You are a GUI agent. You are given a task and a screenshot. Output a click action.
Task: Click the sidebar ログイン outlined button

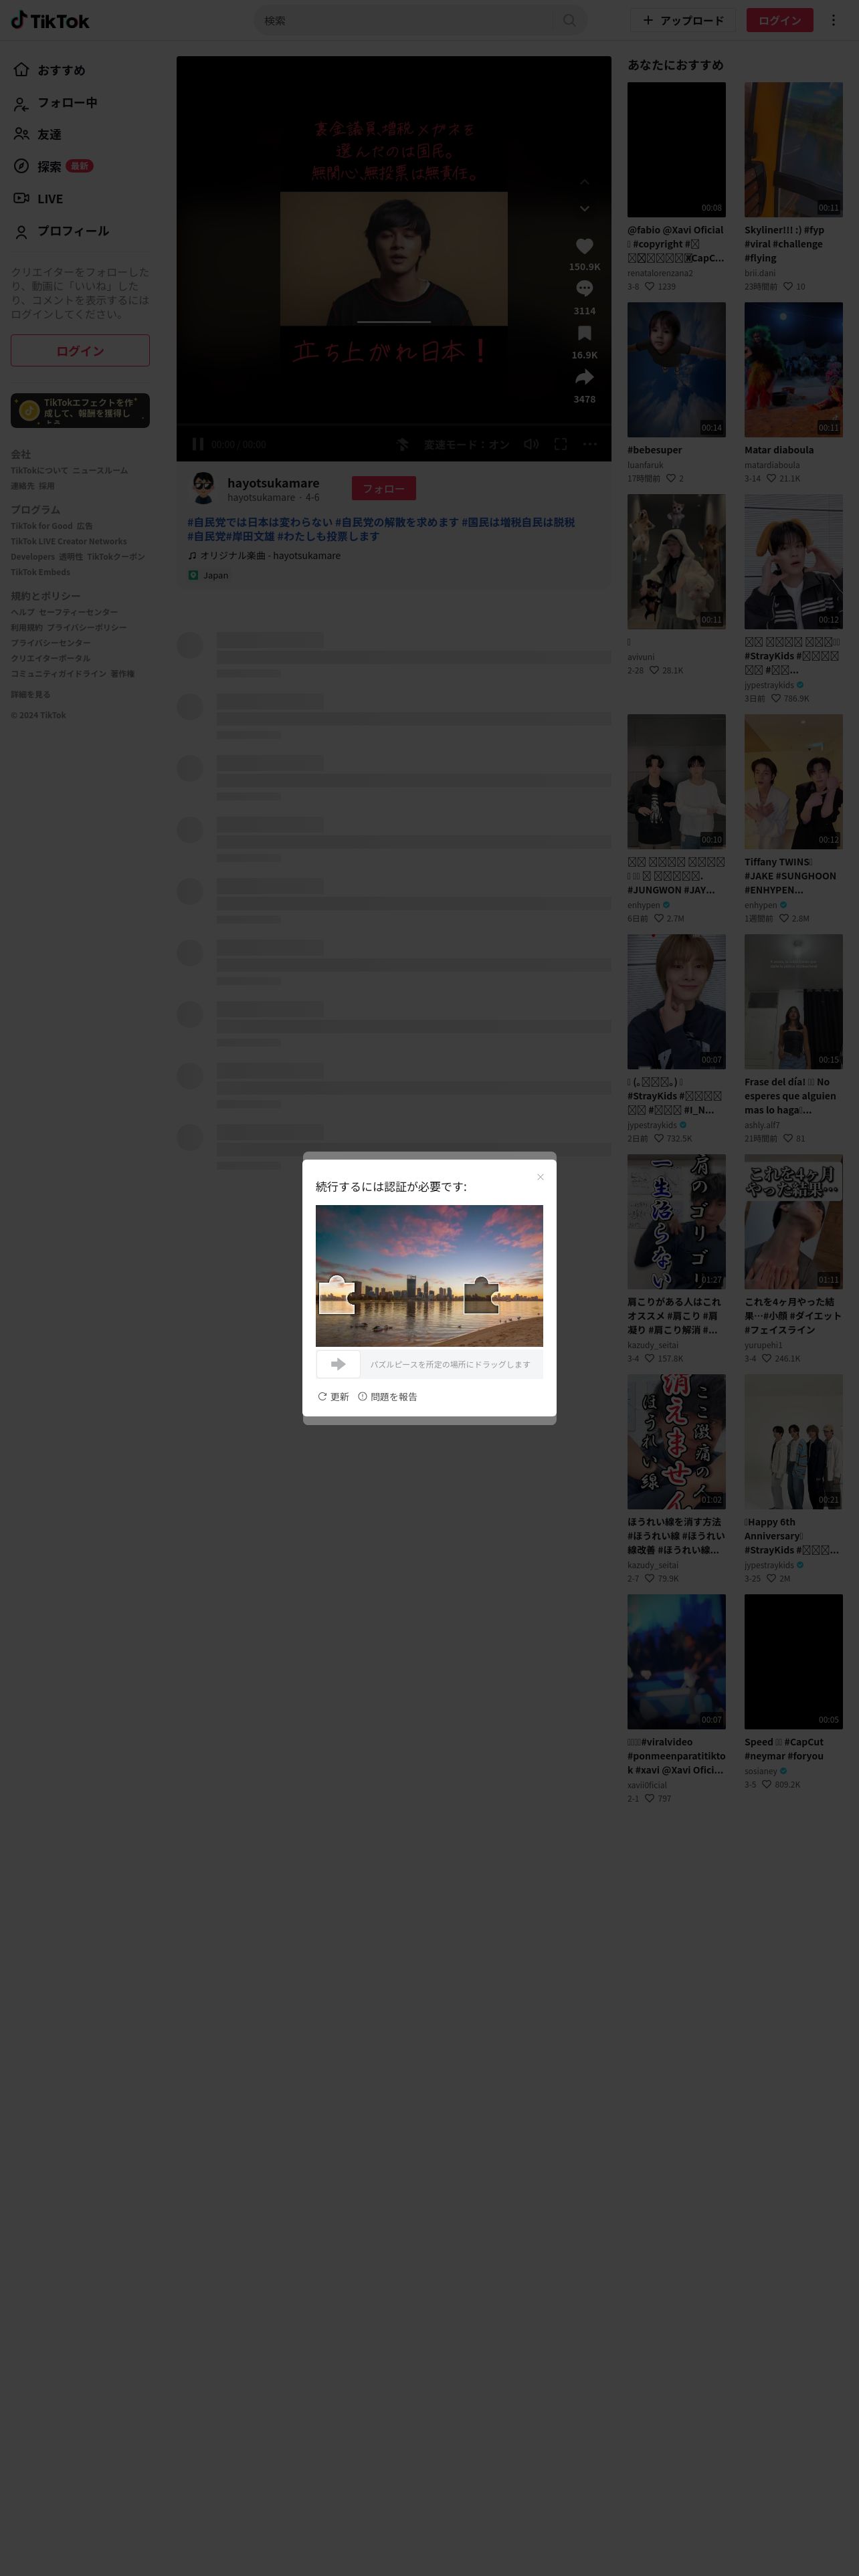80,351
